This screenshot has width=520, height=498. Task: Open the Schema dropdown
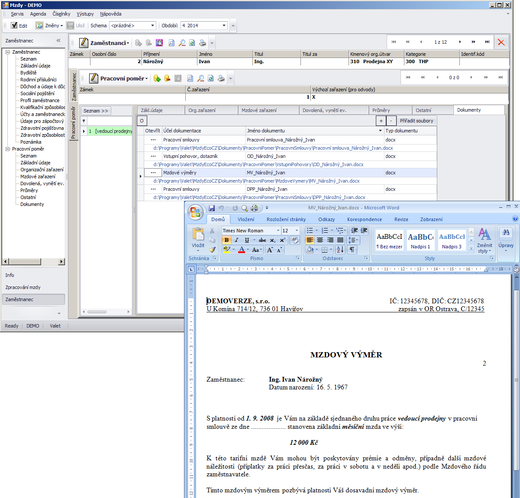pos(133,25)
